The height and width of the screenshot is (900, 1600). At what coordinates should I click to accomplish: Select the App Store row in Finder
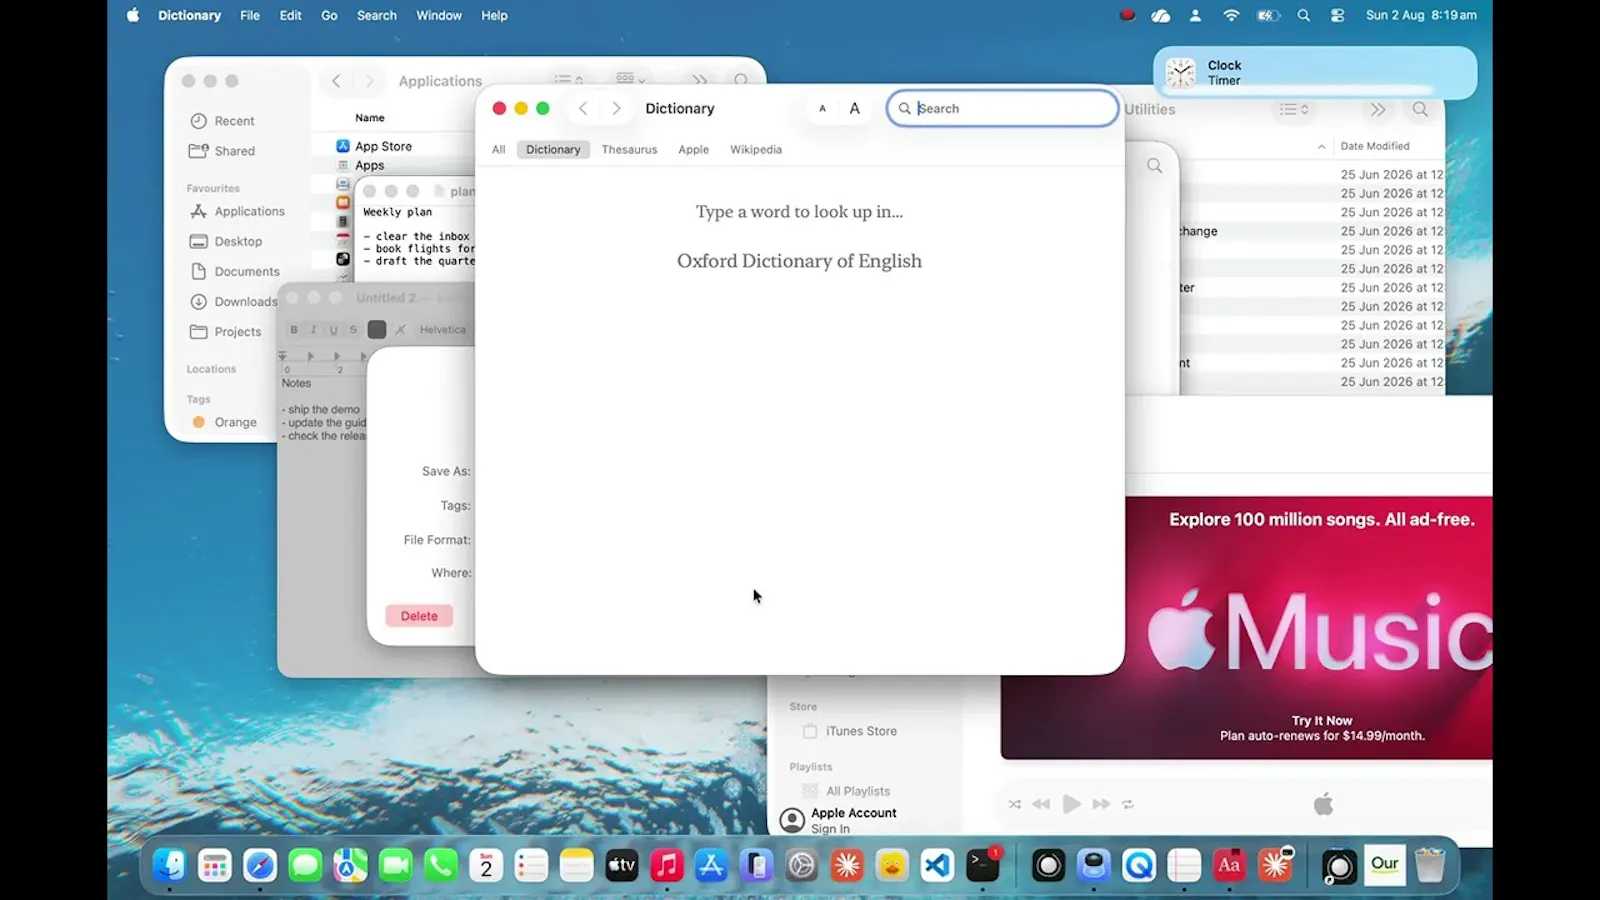[x=383, y=146]
